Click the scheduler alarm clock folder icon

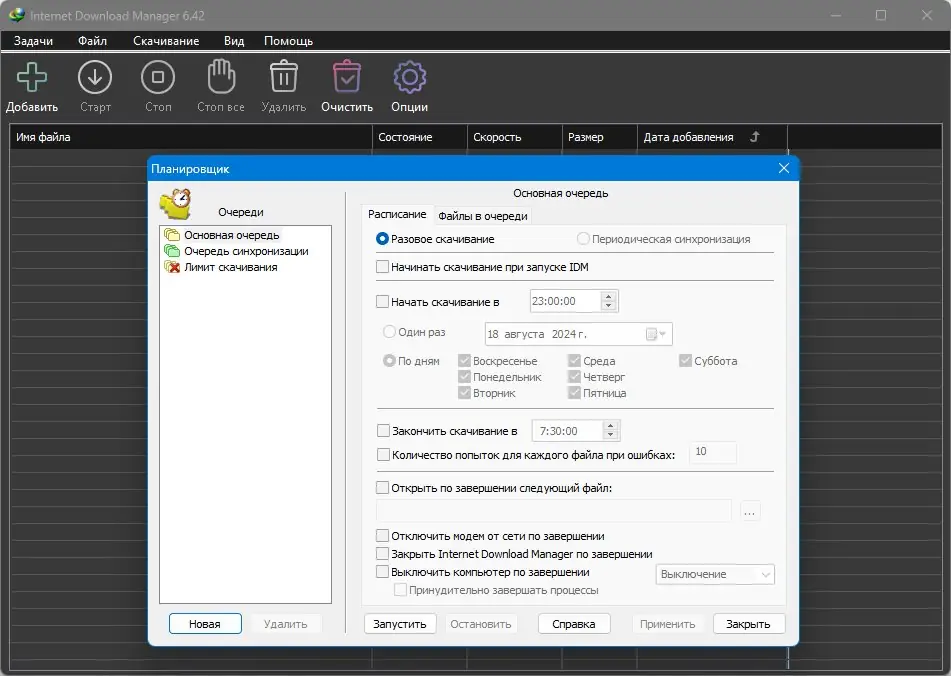pos(176,204)
